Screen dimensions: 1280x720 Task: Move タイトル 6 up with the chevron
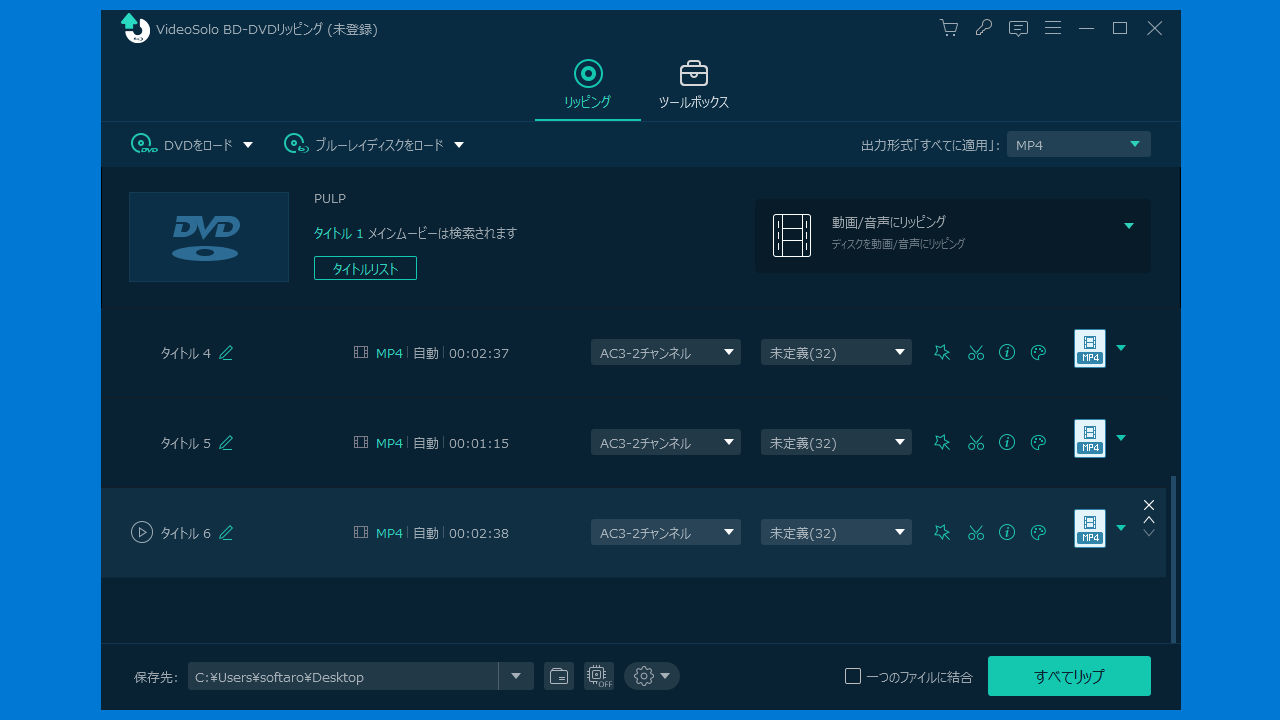(1149, 519)
